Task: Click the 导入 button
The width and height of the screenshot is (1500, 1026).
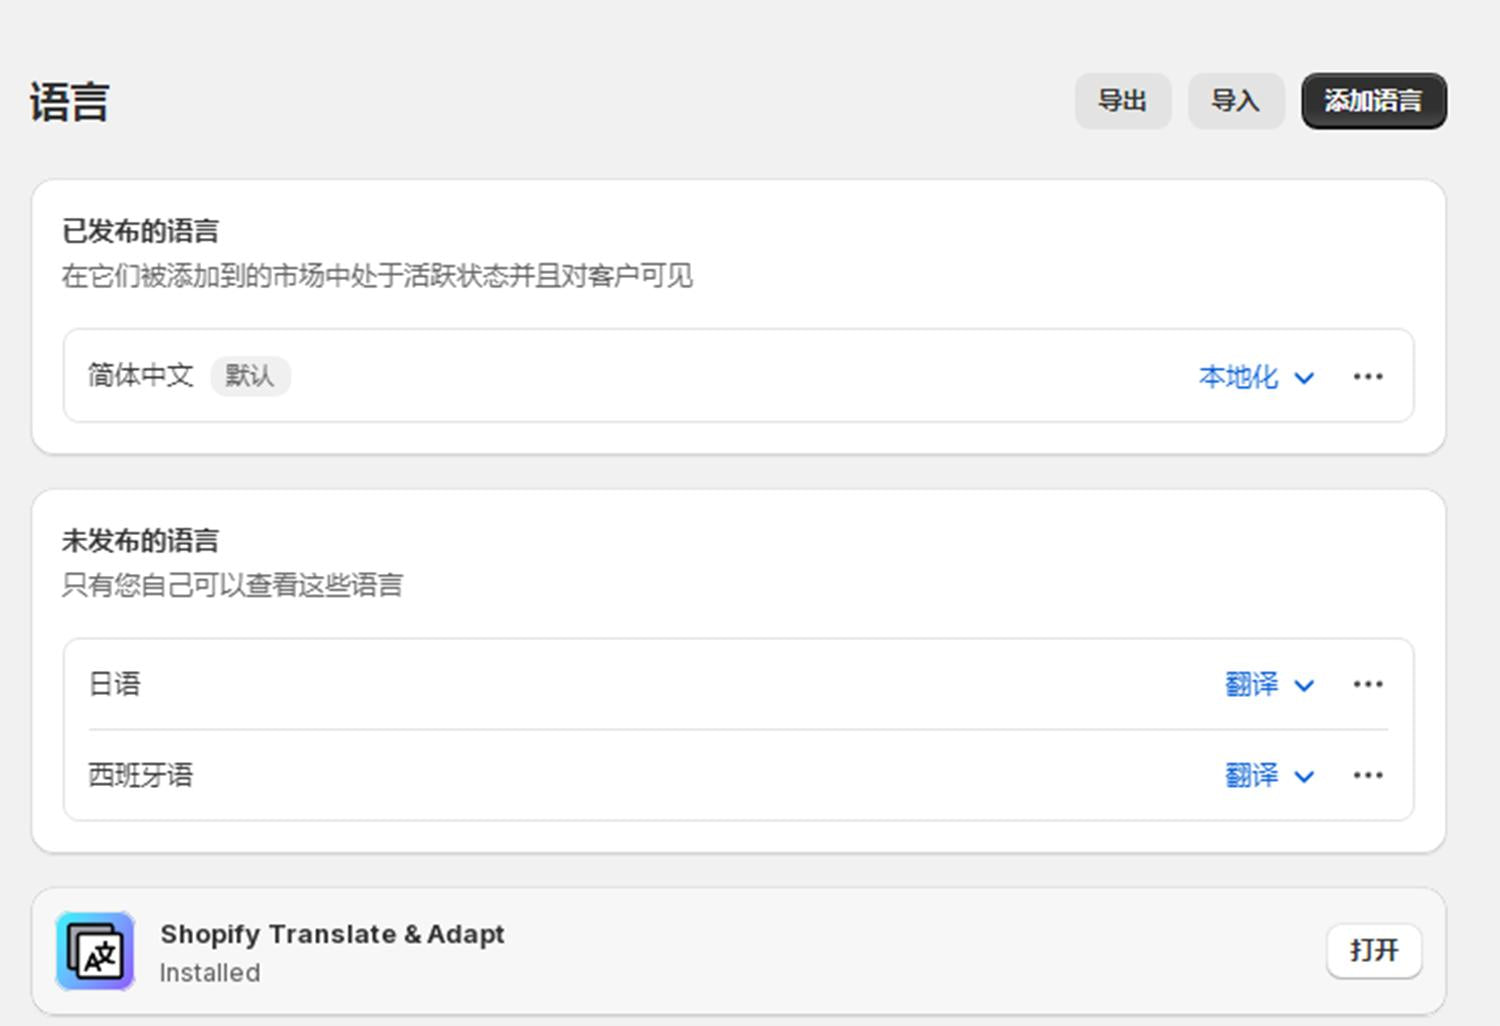Action: tap(1236, 100)
